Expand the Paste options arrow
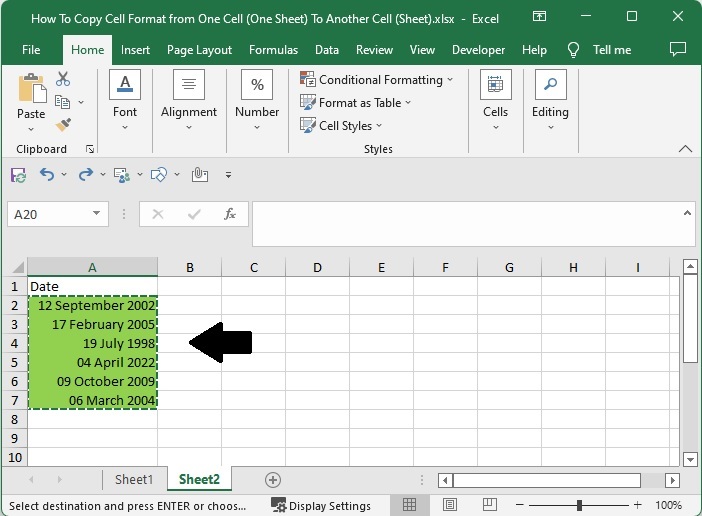 click(31, 129)
